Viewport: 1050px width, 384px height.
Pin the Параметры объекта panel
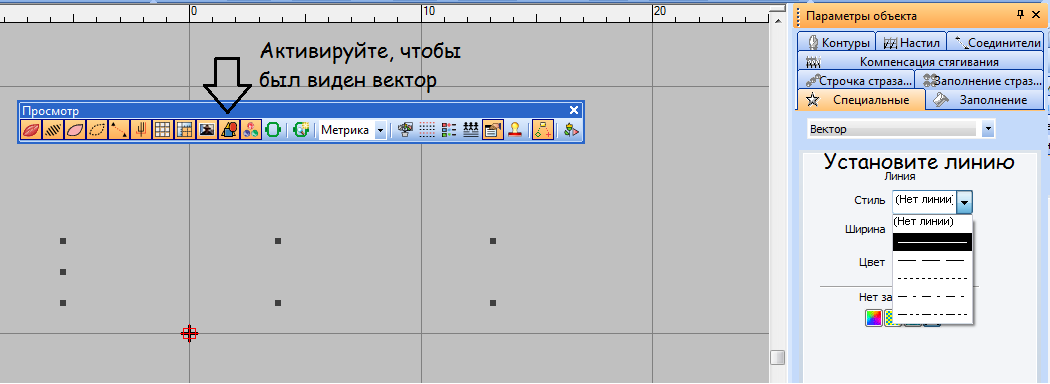coord(1021,15)
